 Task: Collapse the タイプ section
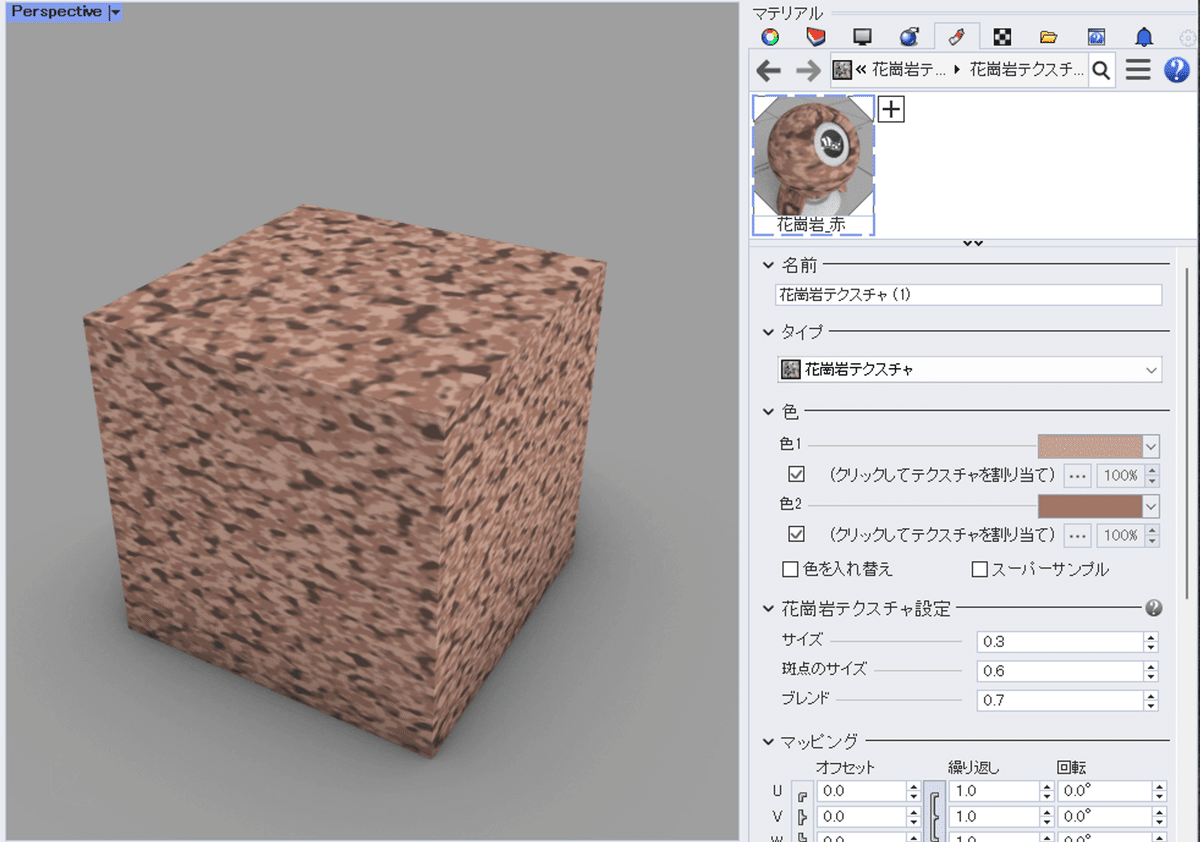[768, 332]
